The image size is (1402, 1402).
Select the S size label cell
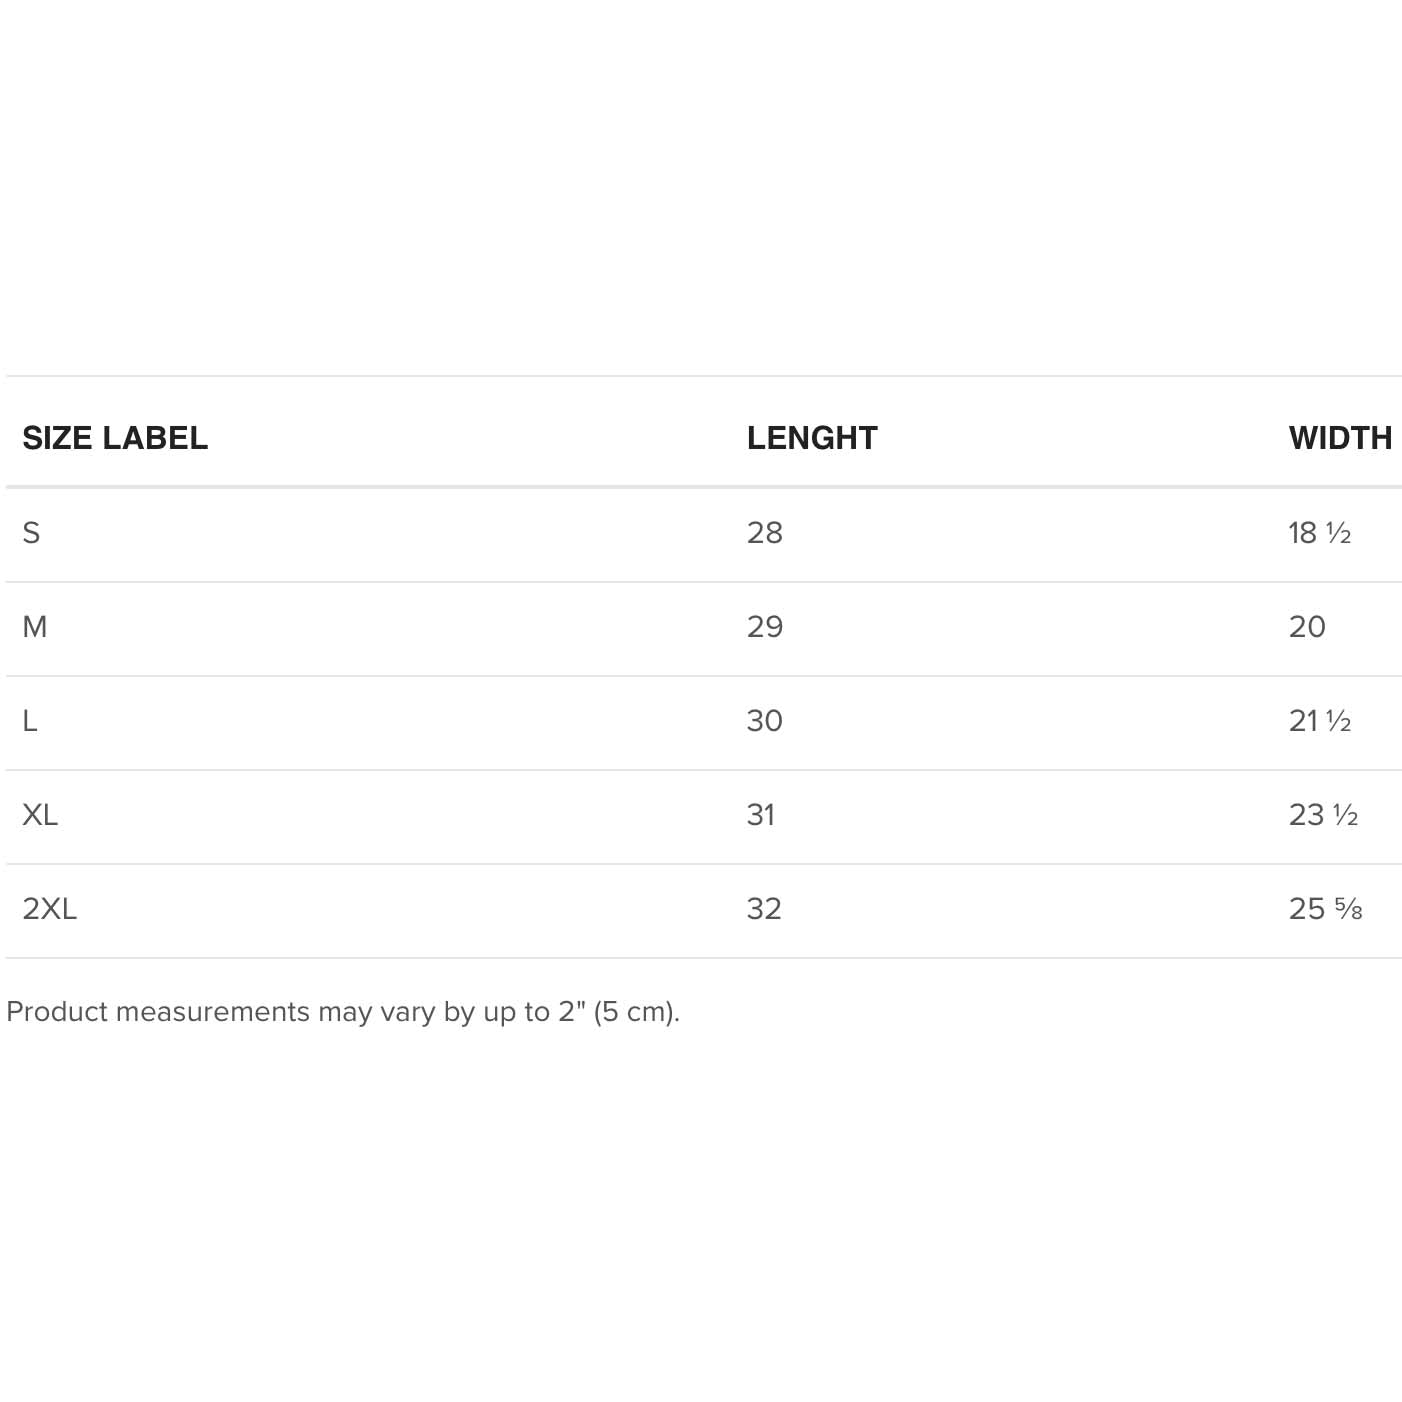[x=32, y=533]
